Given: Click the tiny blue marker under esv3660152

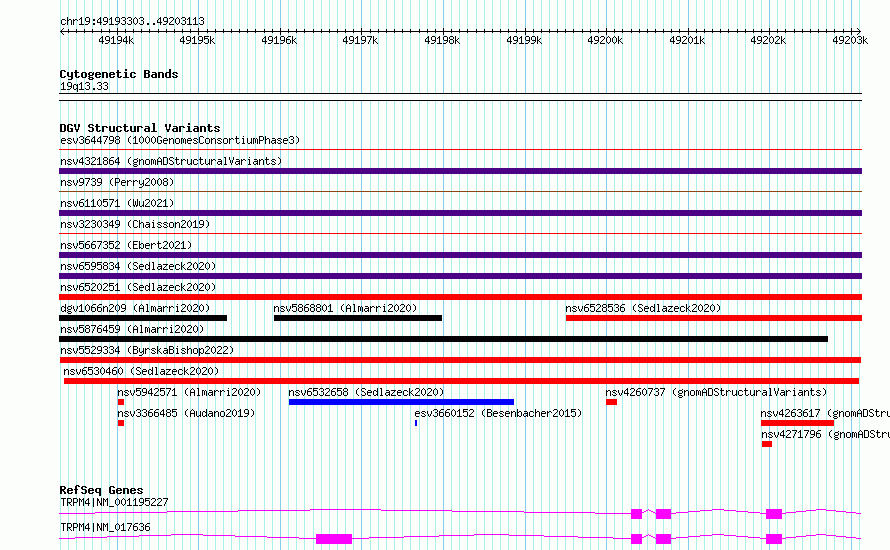Looking at the screenshot, I should pos(416,423).
